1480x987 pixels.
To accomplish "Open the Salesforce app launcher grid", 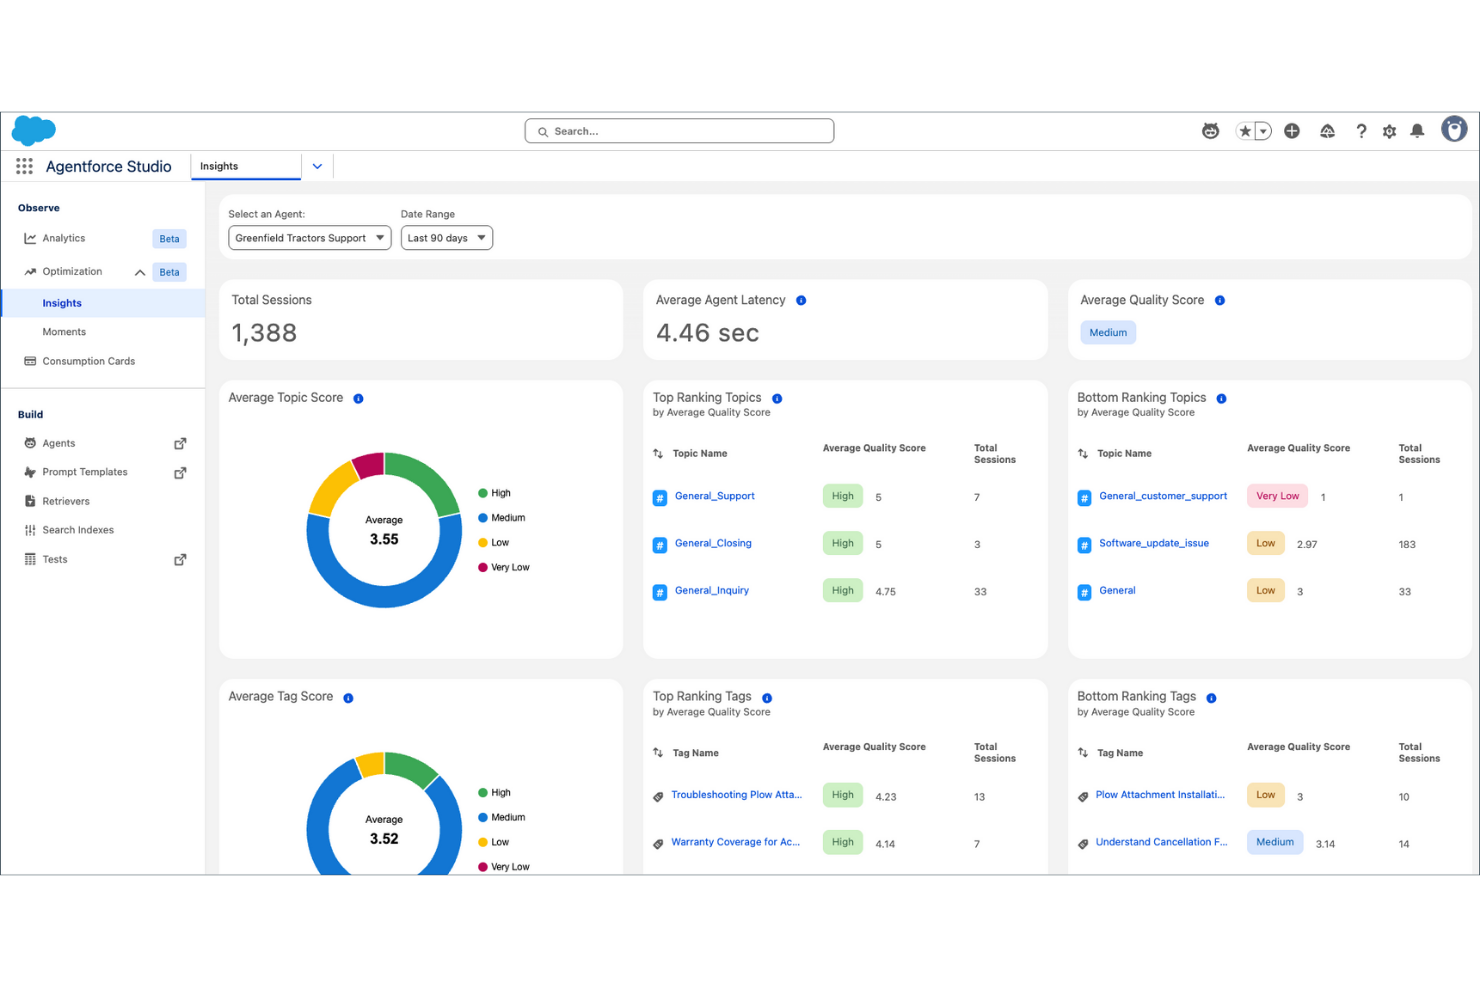I will pos(24,166).
